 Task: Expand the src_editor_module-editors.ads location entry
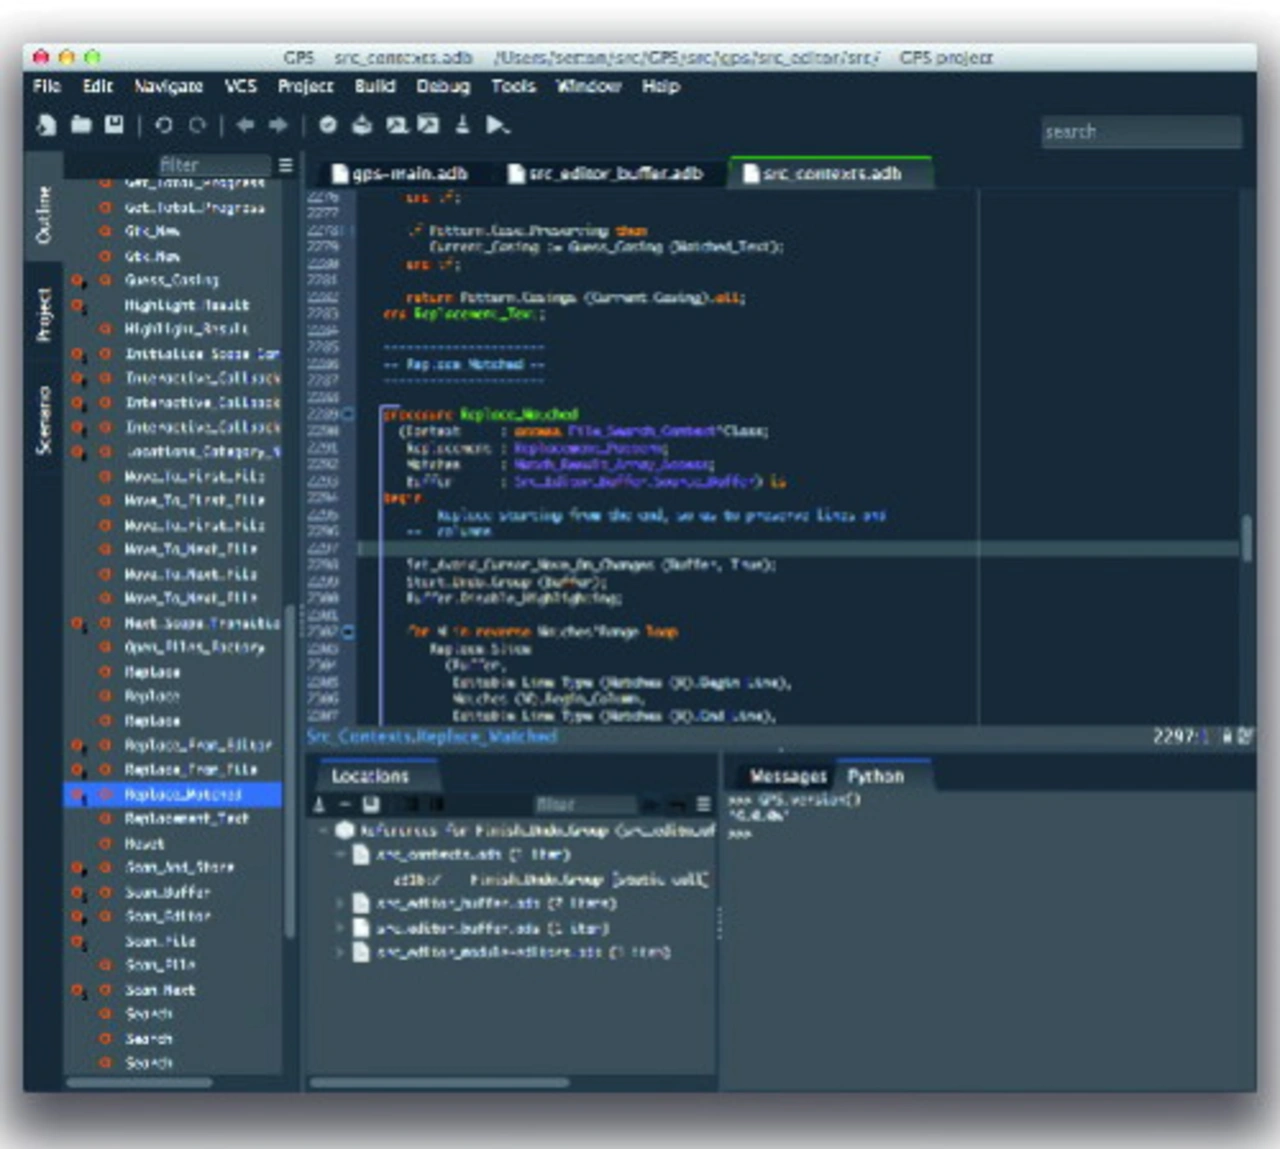341,952
